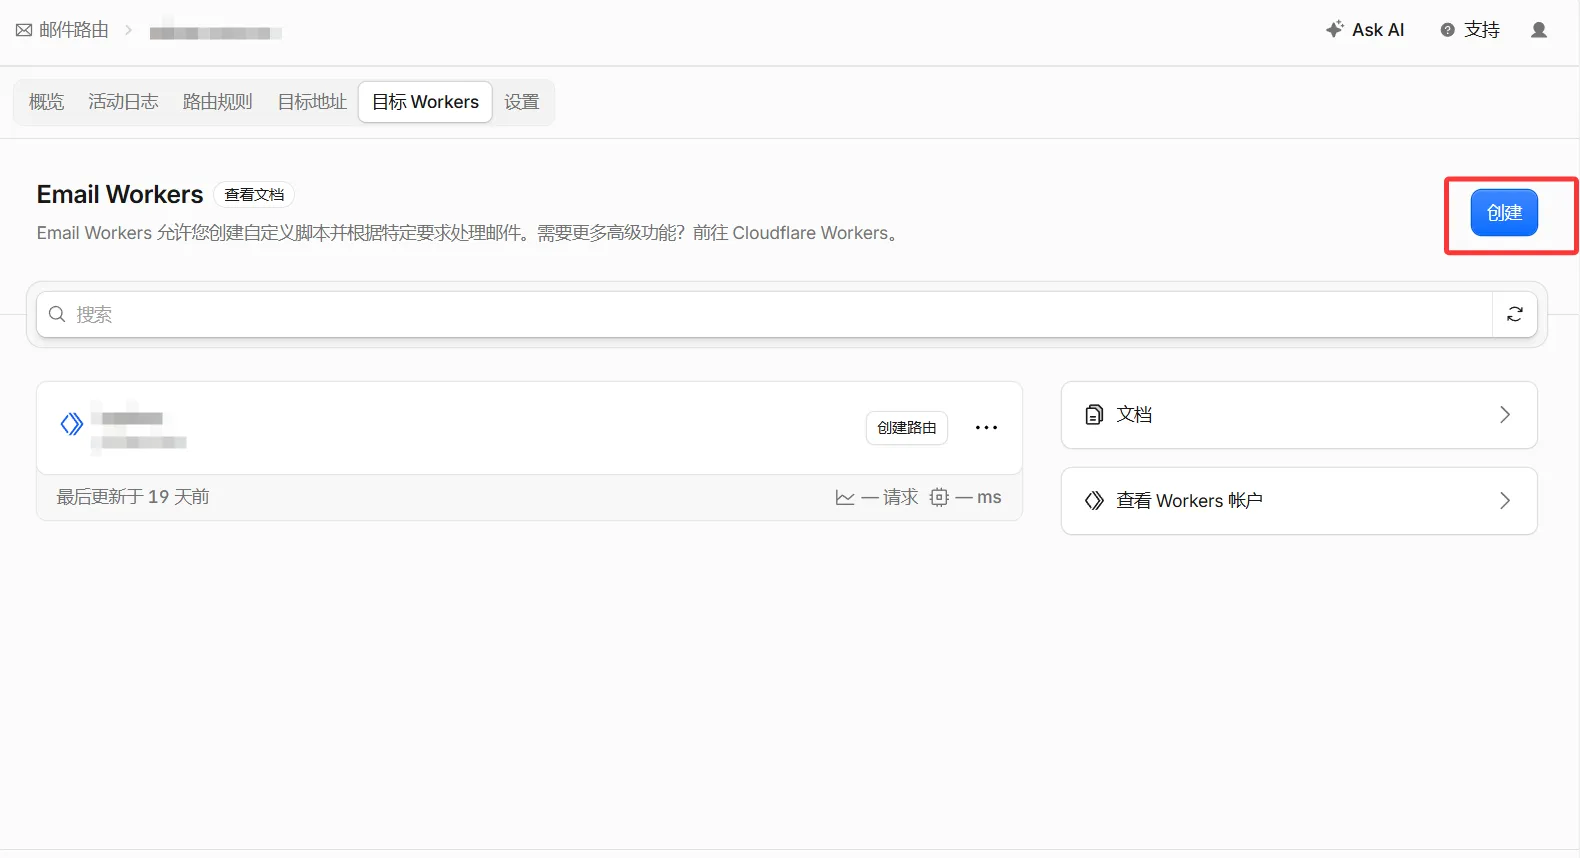1580x858 pixels.
Task: Click the document icon in 文档 card
Action: point(1094,415)
